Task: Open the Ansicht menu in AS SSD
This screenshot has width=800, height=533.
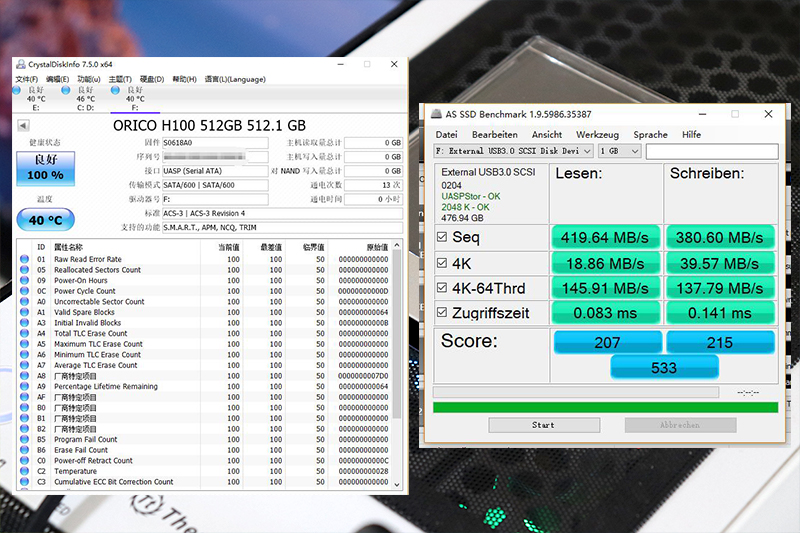Action: coord(546,135)
